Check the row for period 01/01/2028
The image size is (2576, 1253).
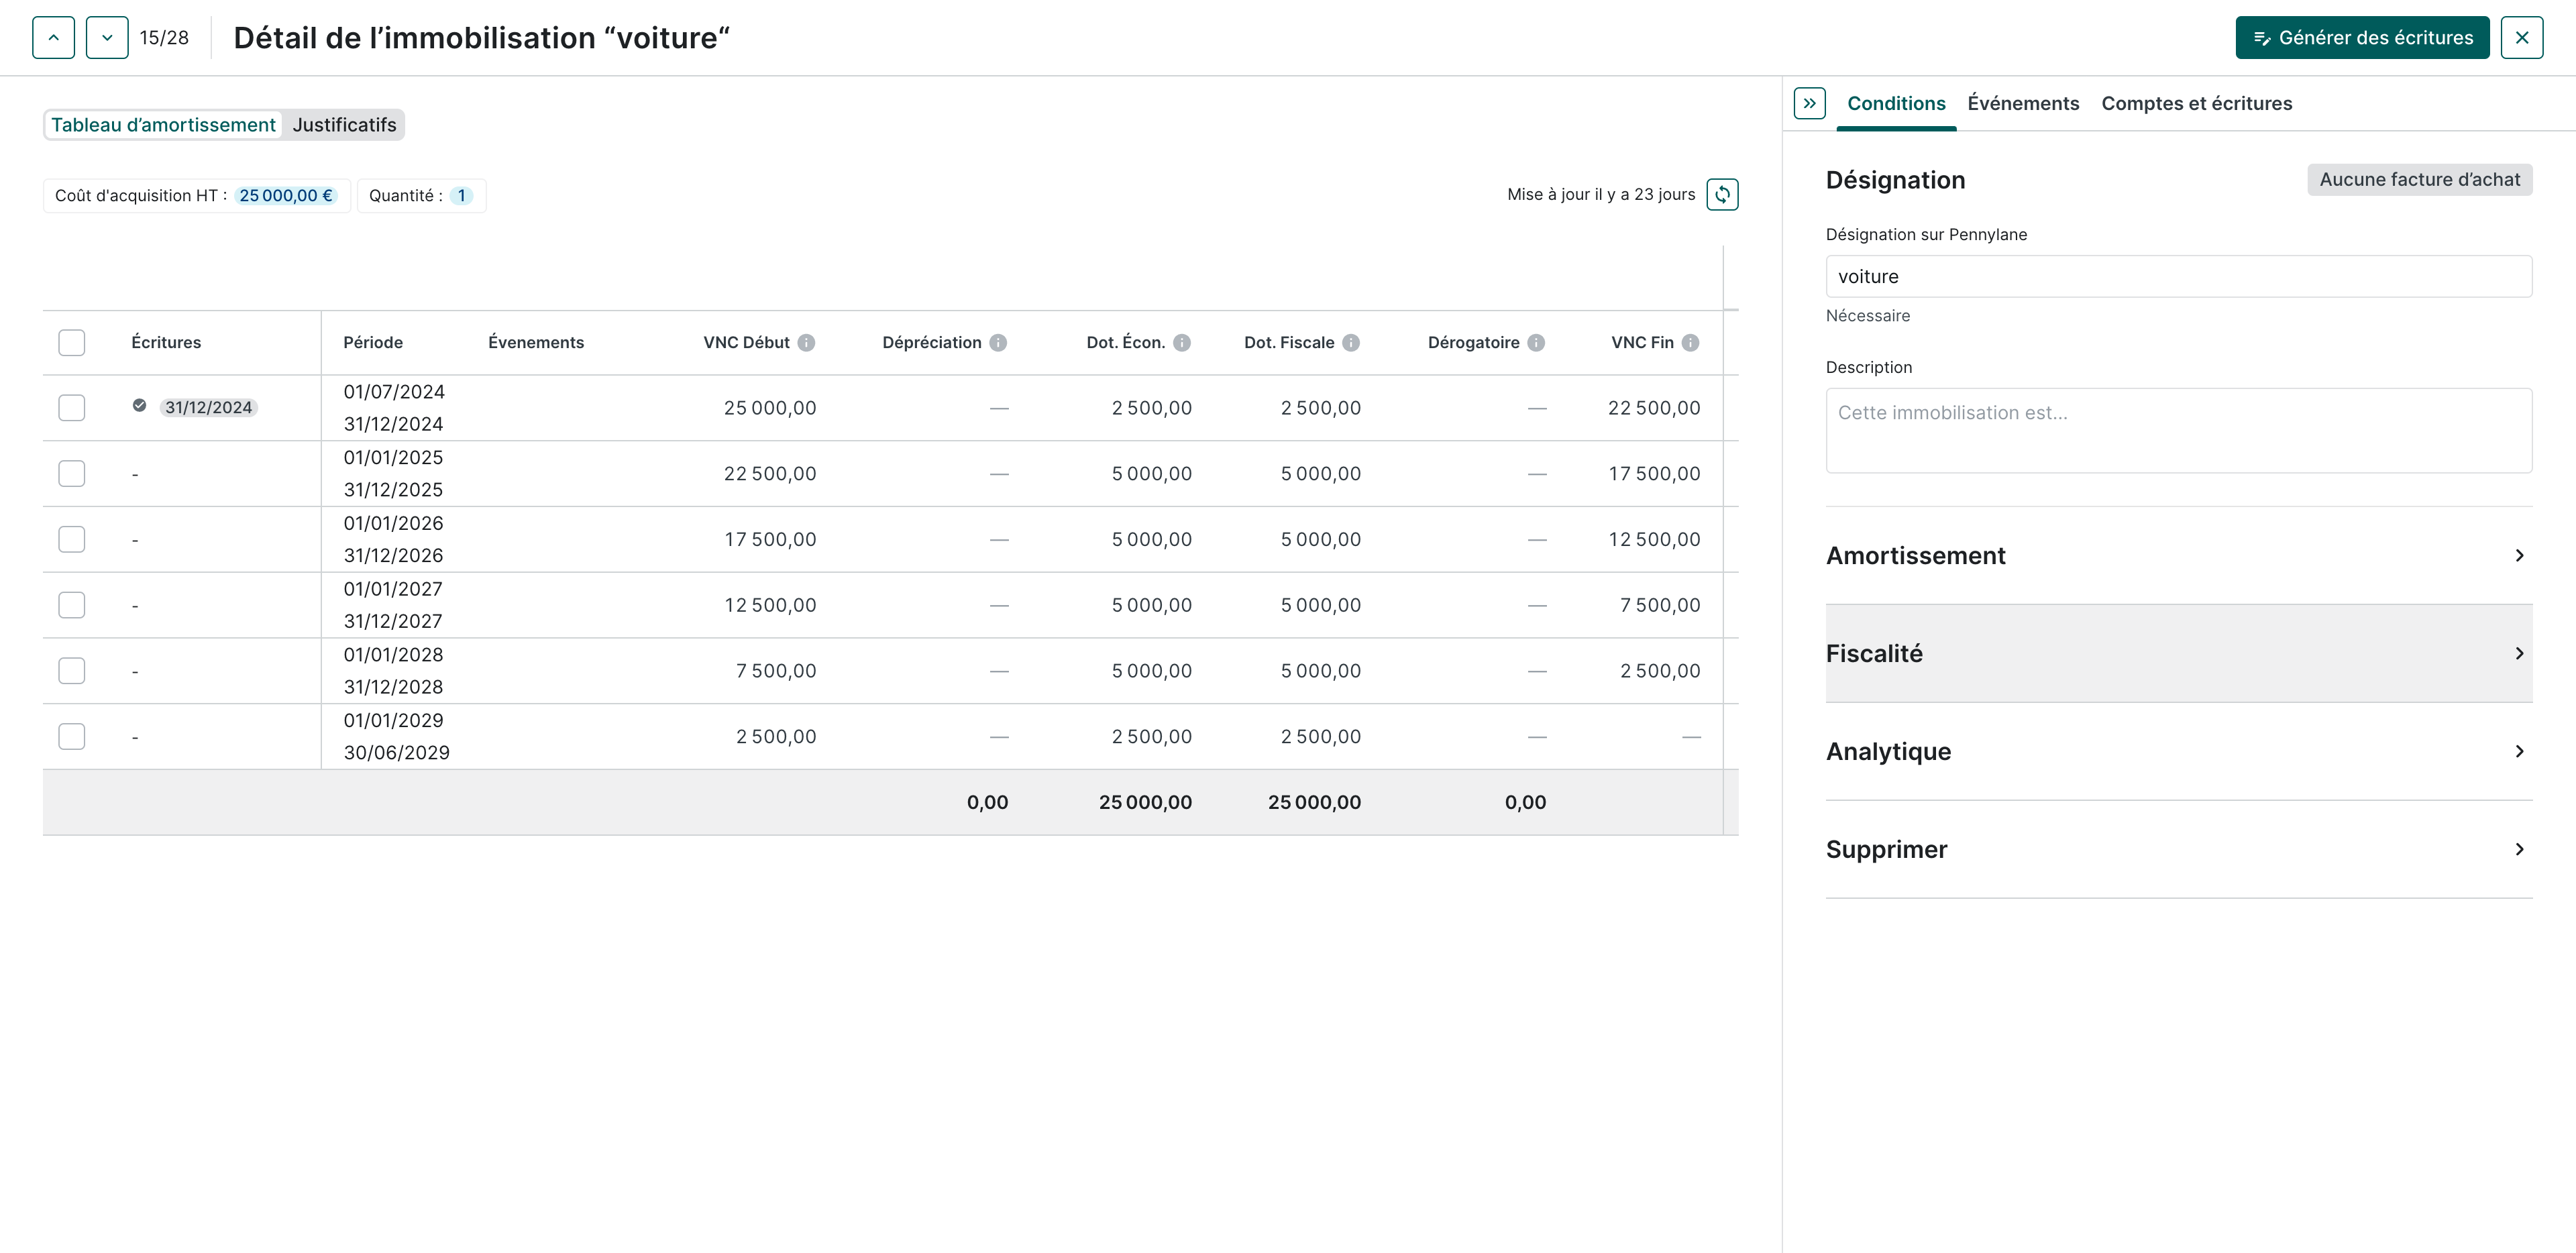pos(72,671)
